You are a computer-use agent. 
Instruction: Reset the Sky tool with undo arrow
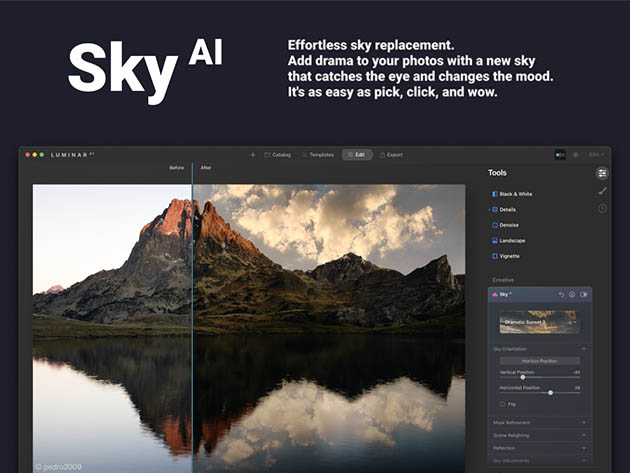click(x=561, y=294)
